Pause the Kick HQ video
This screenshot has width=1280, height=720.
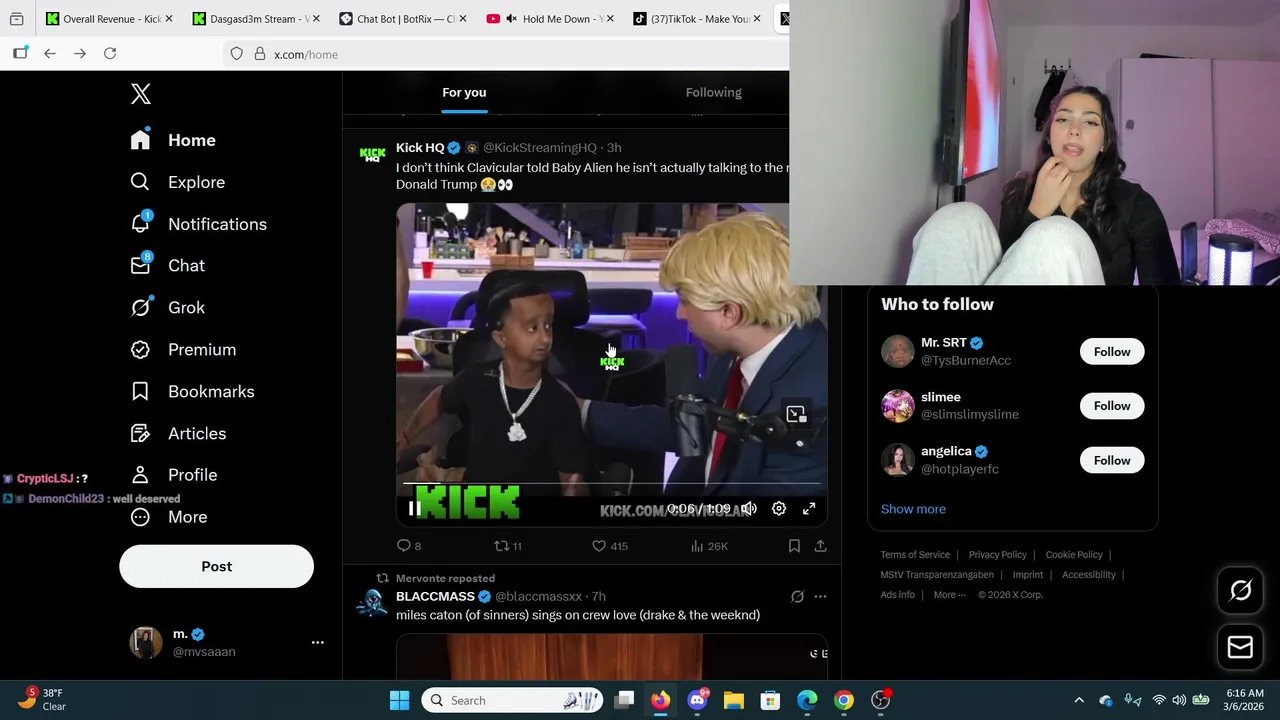[414, 509]
